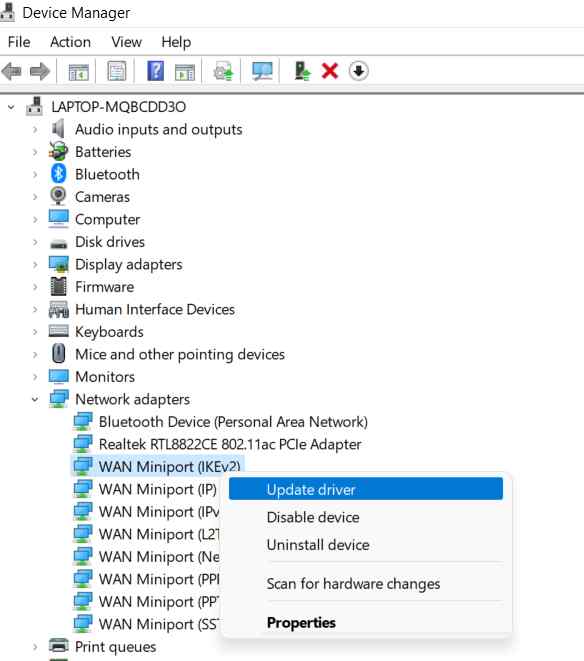Click the red X Uninstall device icon
This screenshot has height=661, width=584.
tap(330, 71)
